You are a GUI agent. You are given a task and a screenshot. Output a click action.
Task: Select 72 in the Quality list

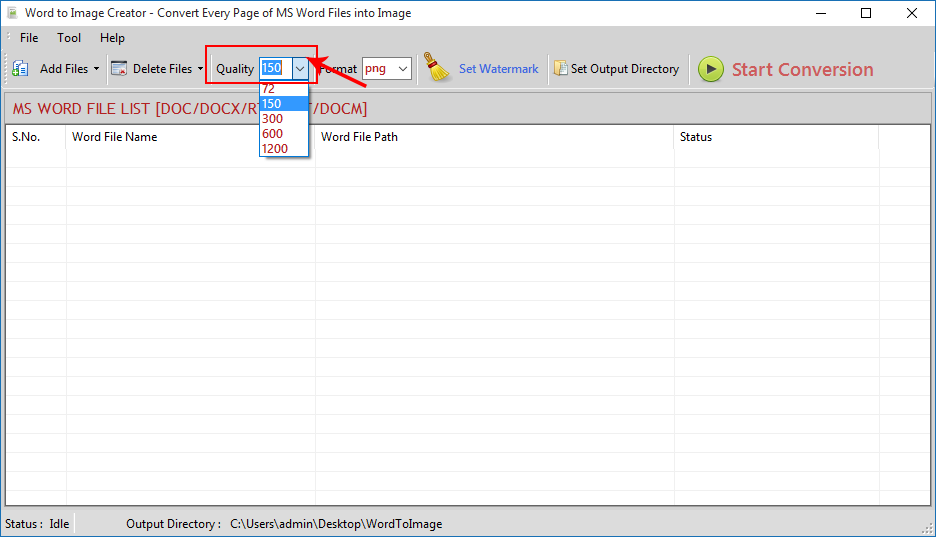click(284, 89)
